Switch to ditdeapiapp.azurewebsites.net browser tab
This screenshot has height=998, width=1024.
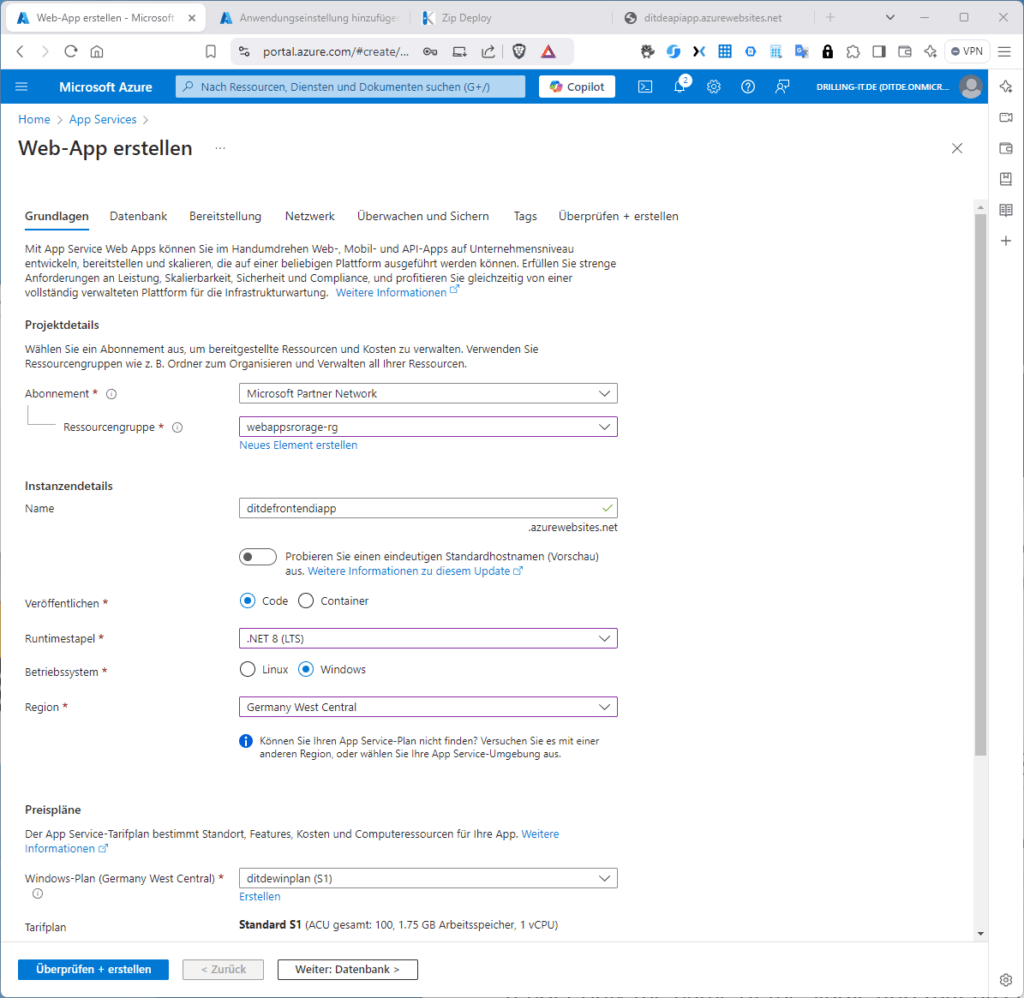coord(712,18)
